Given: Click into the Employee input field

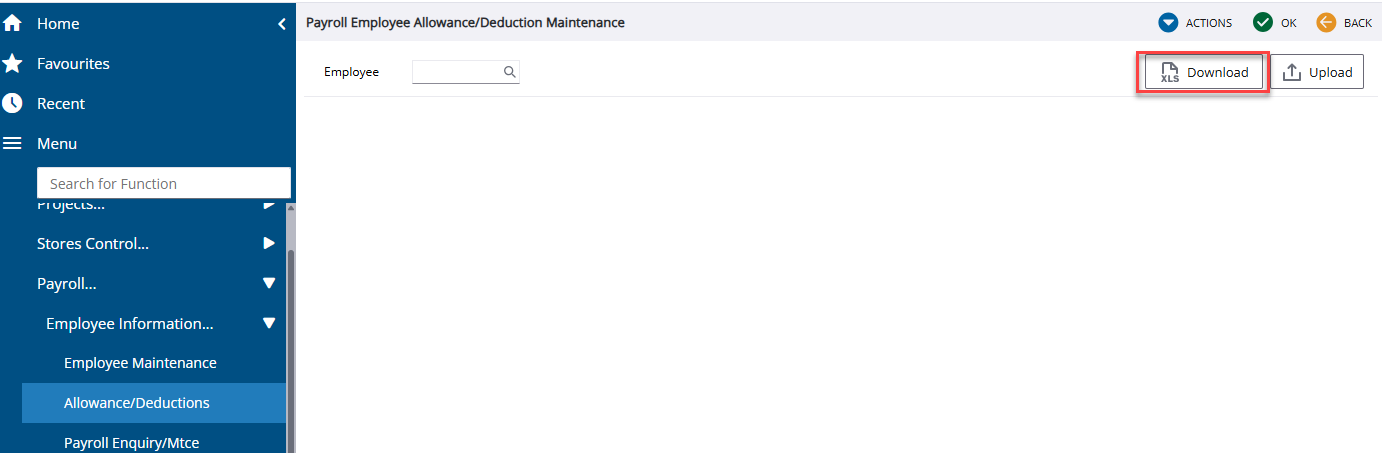Looking at the screenshot, I should click(456, 72).
